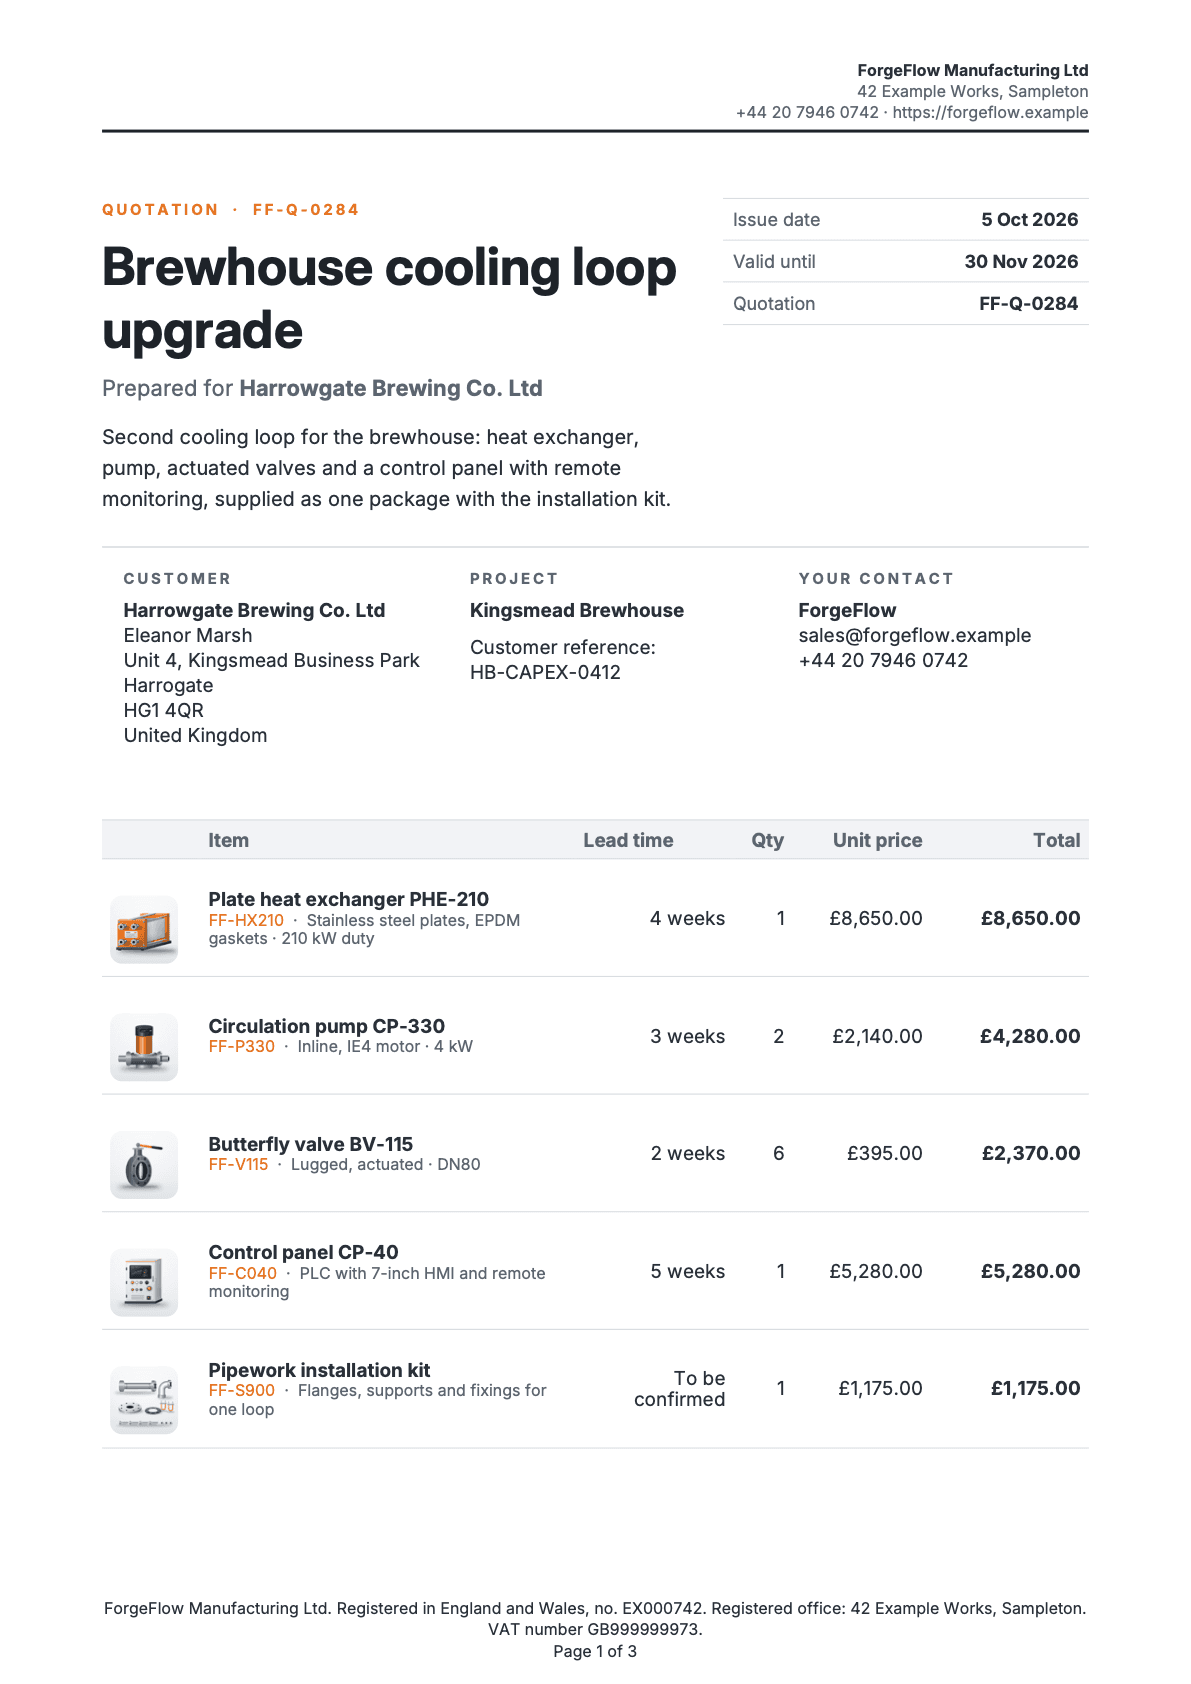Click the circulation pump quantity '2'
The image size is (1191, 1684).
click(x=778, y=1036)
